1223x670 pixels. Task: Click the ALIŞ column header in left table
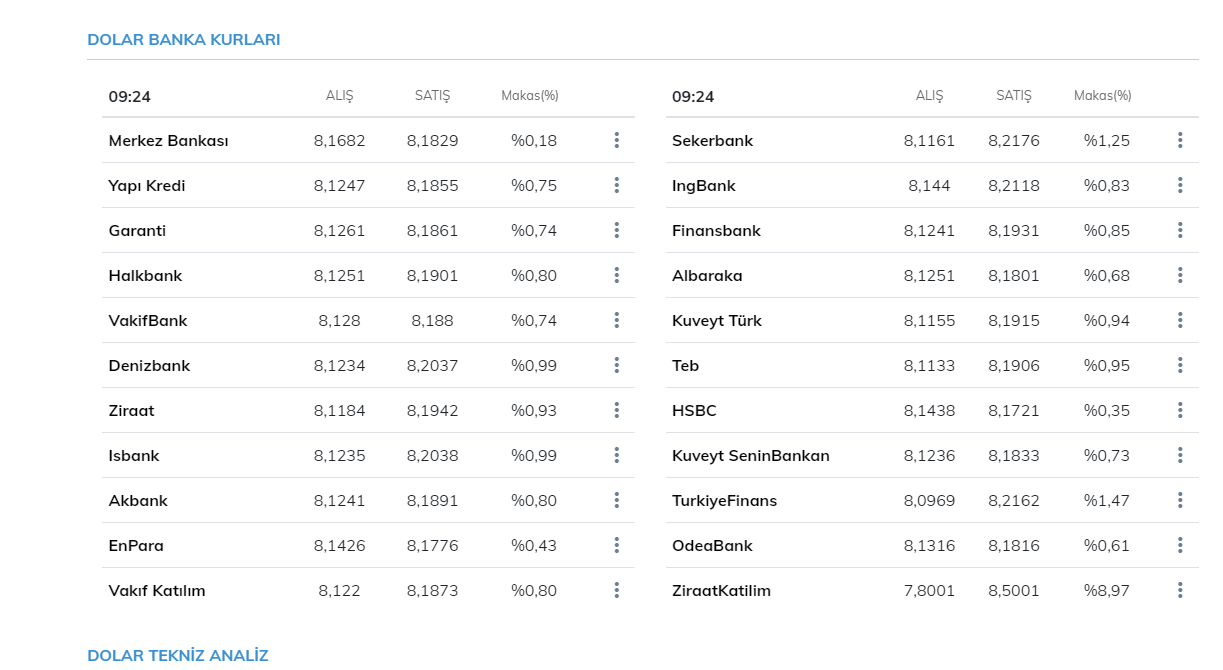pos(339,96)
